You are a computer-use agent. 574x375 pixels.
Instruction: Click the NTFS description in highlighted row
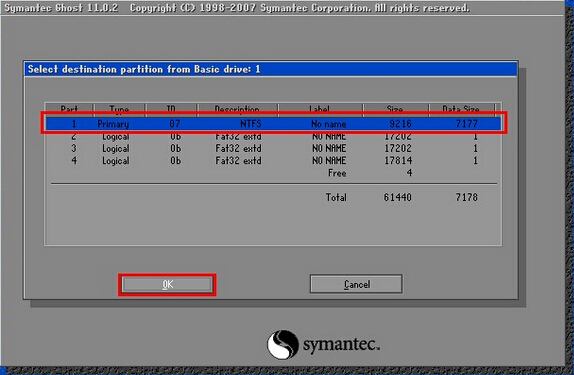[x=251, y=124]
